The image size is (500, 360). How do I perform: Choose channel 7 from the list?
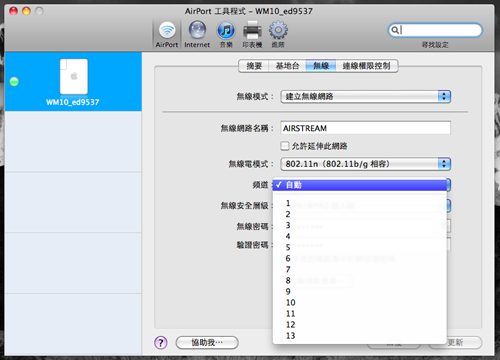(360, 269)
